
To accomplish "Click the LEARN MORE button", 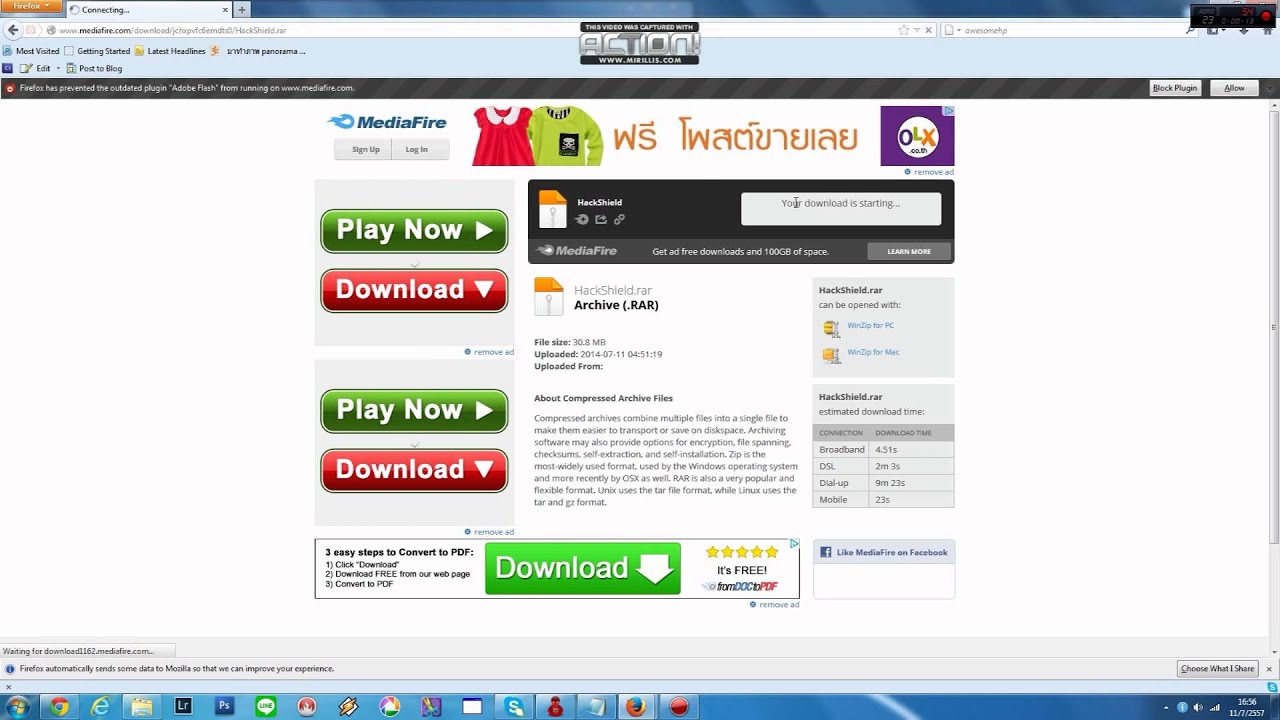I will click(x=909, y=251).
